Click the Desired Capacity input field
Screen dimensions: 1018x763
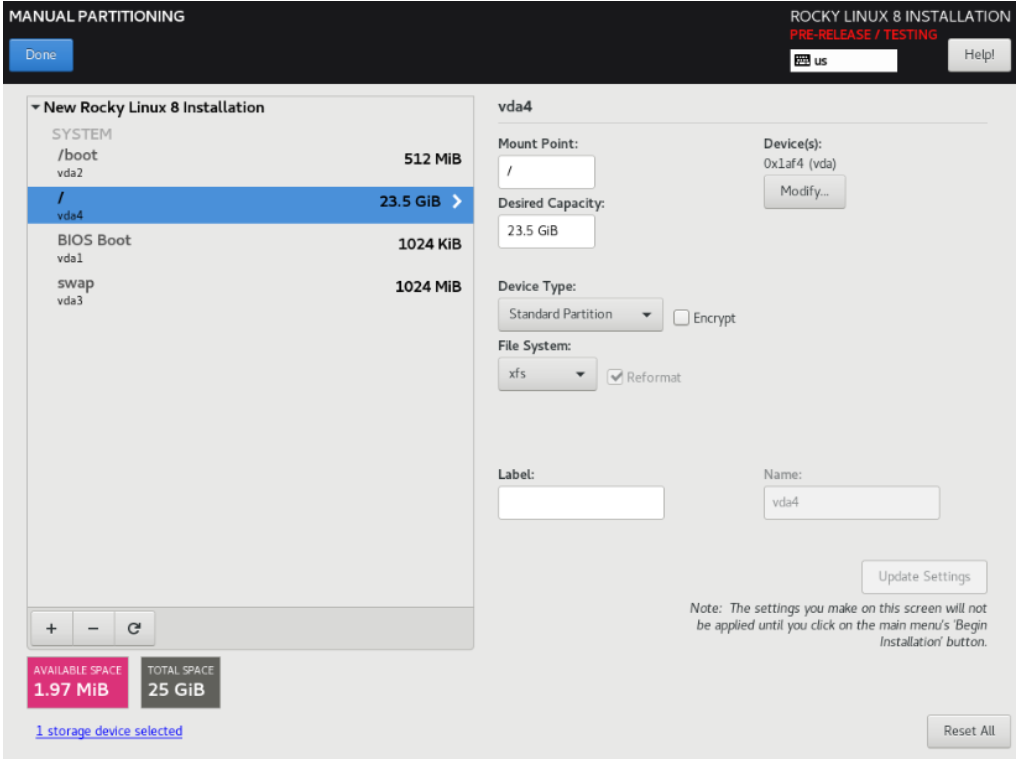[x=546, y=231]
